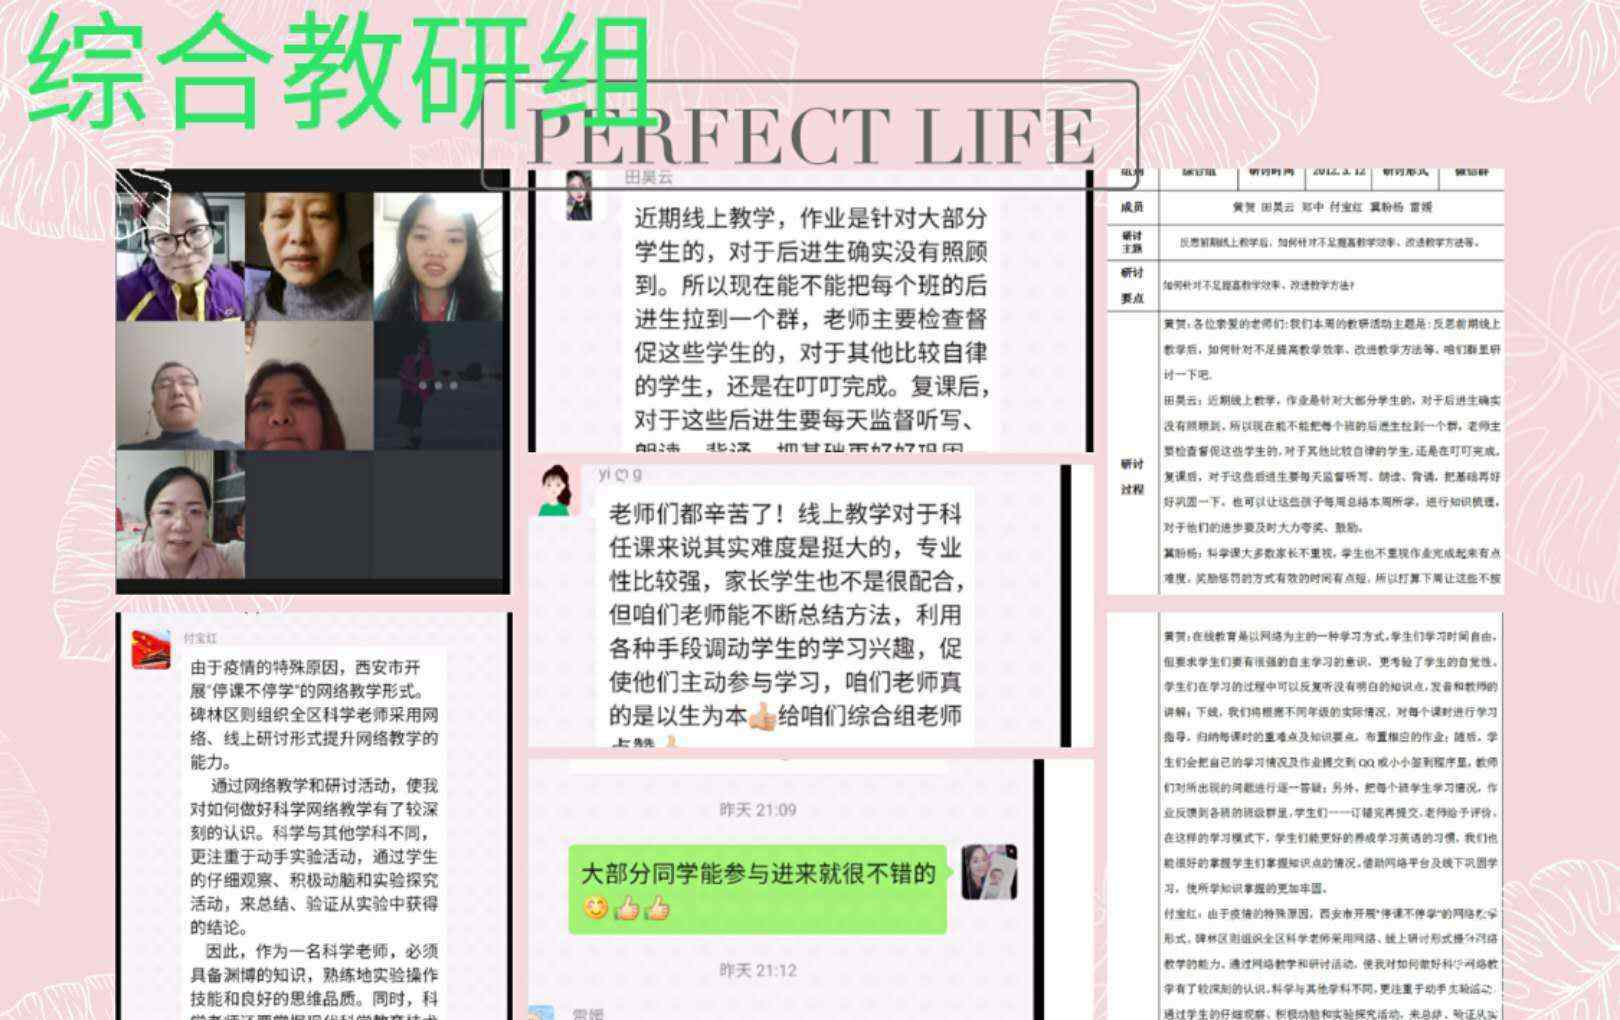Select top-right video tile of young woman
The height and width of the screenshot is (1020, 1620).
(x=438, y=257)
